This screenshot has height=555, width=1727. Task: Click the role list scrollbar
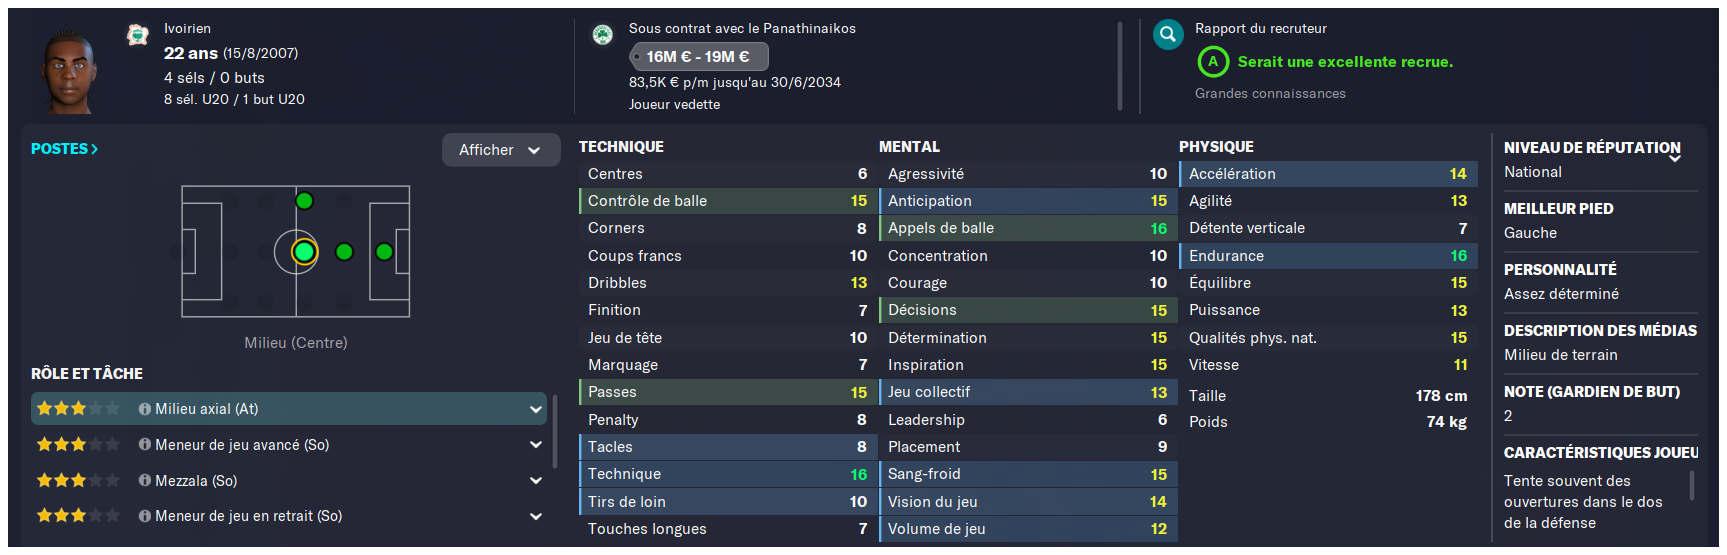coord(555,431)
